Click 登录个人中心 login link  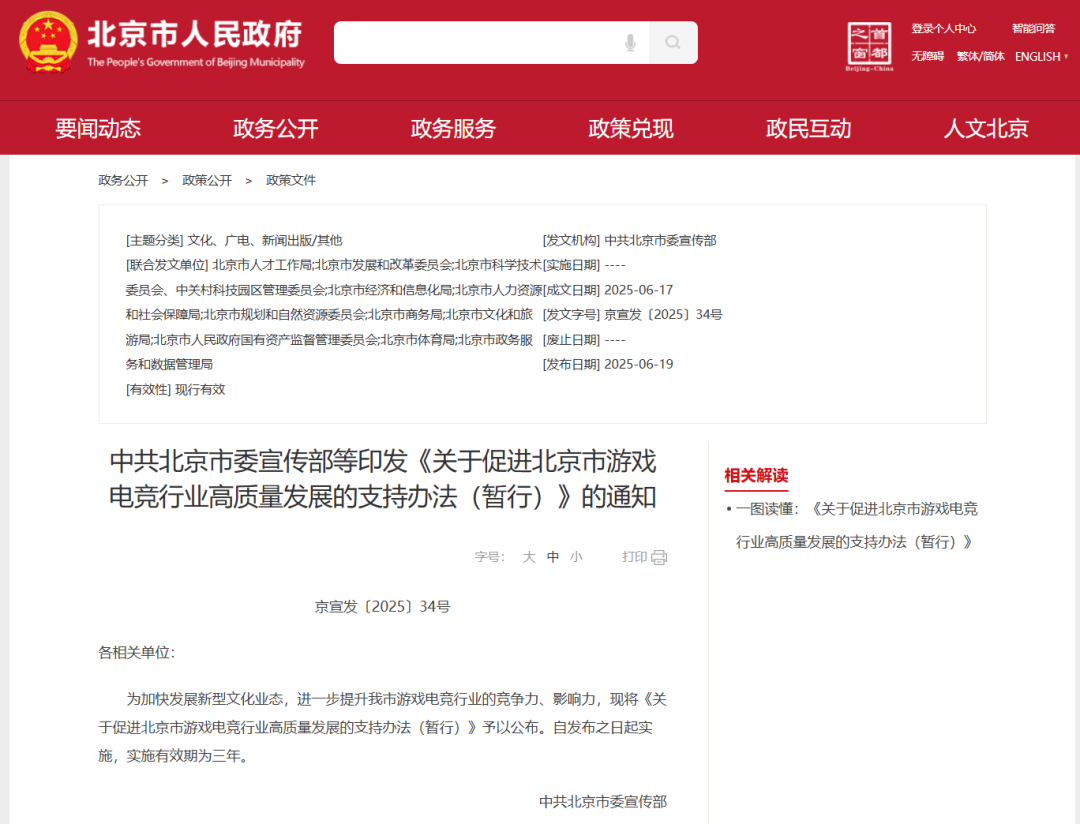coord(943,28)
